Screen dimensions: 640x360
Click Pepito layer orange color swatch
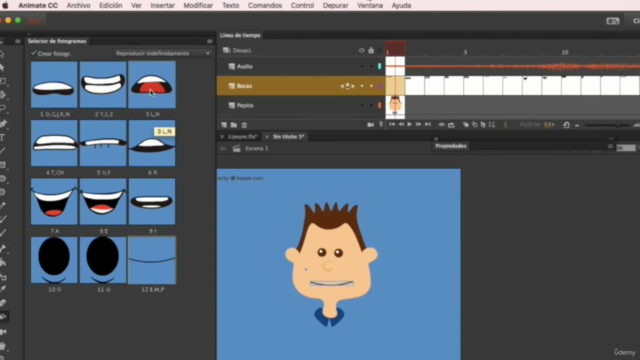(380, 105)
